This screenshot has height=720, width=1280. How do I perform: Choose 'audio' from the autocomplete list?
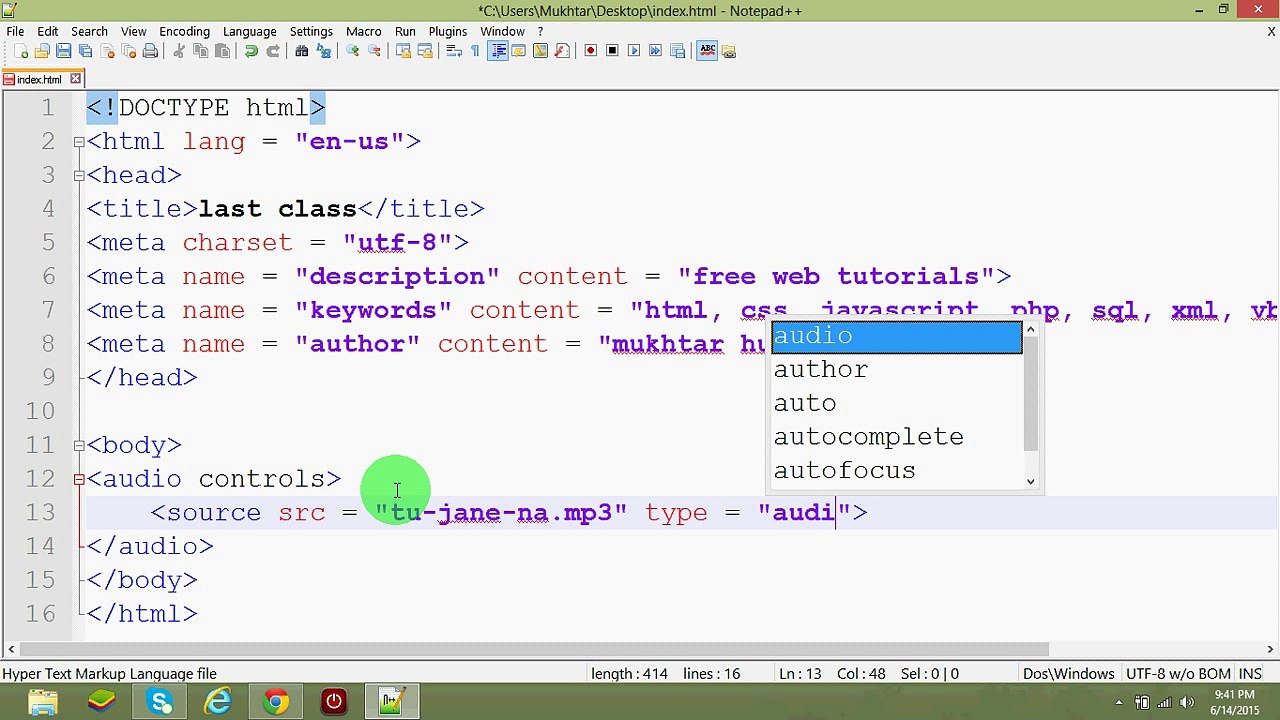point(897,336)
